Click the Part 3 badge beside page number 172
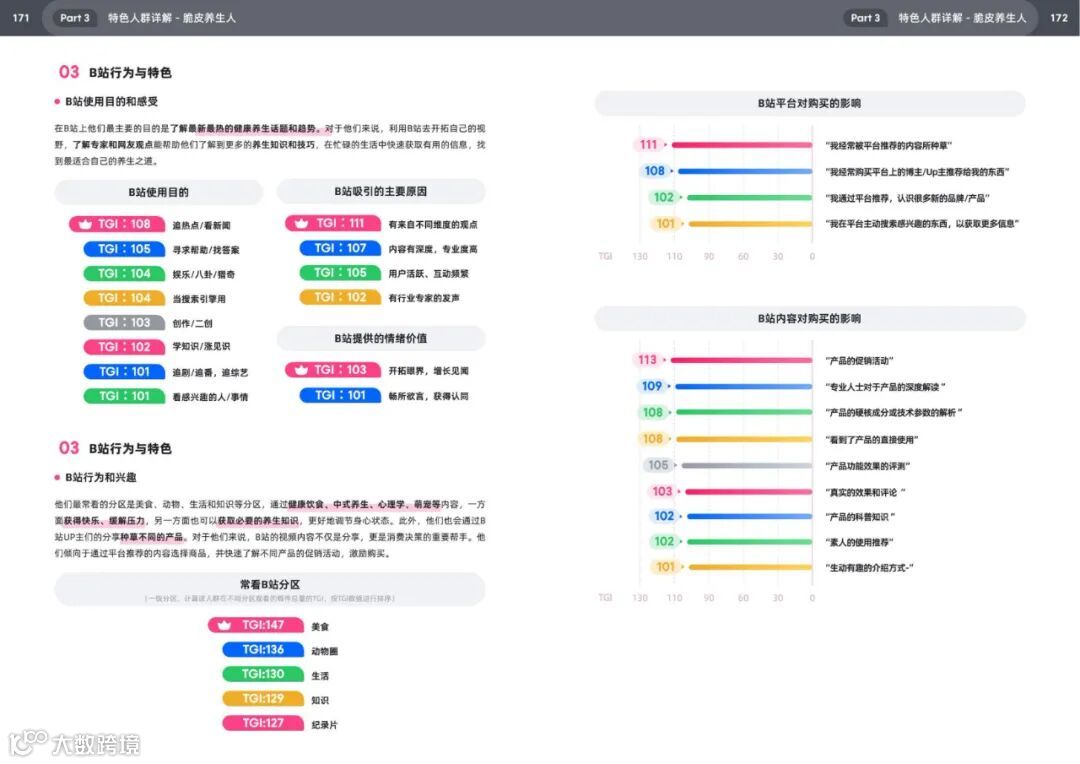This screenshot has height=764, width=1080. [x=865, y=18]
